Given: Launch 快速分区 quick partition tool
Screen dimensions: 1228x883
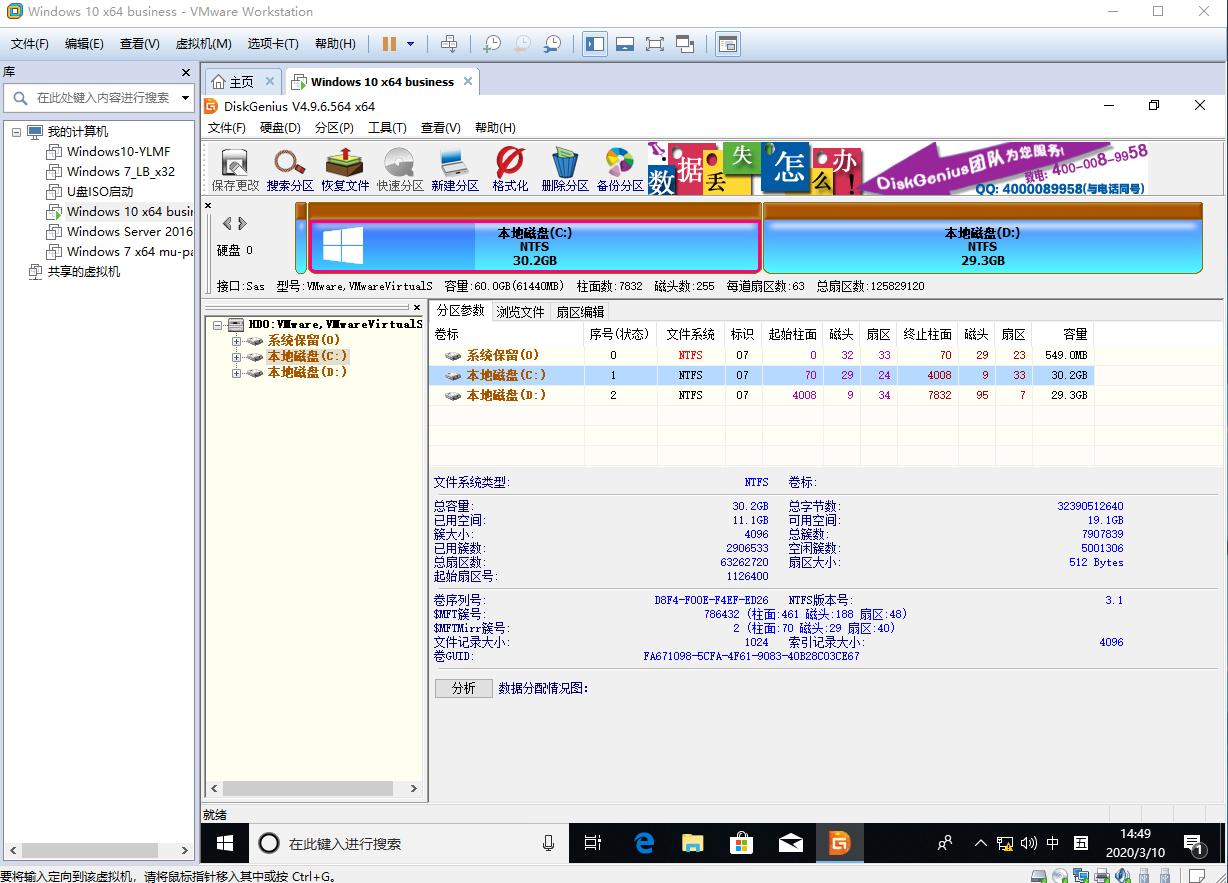Looking at the screenshot, I should [399, 167].
